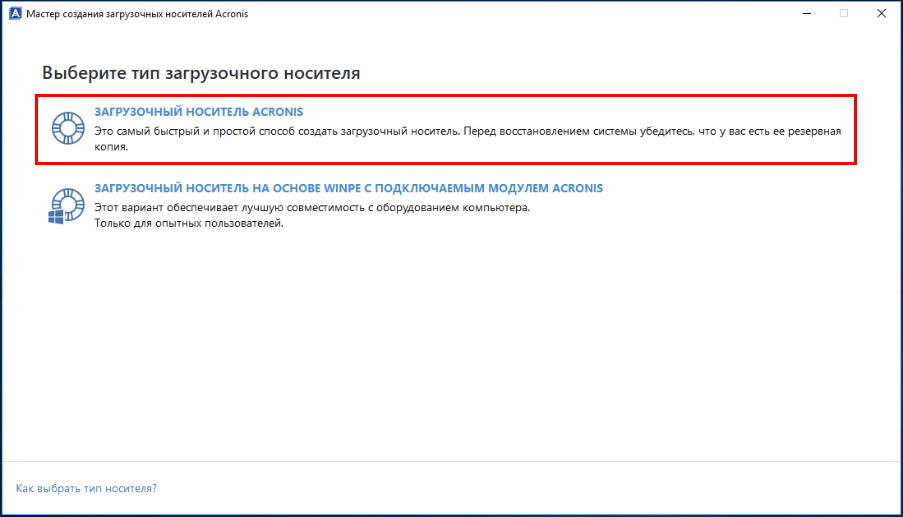903x517 pixels.
Task: Choose the WinPE-based media heading link
Action: pos(348,188)
